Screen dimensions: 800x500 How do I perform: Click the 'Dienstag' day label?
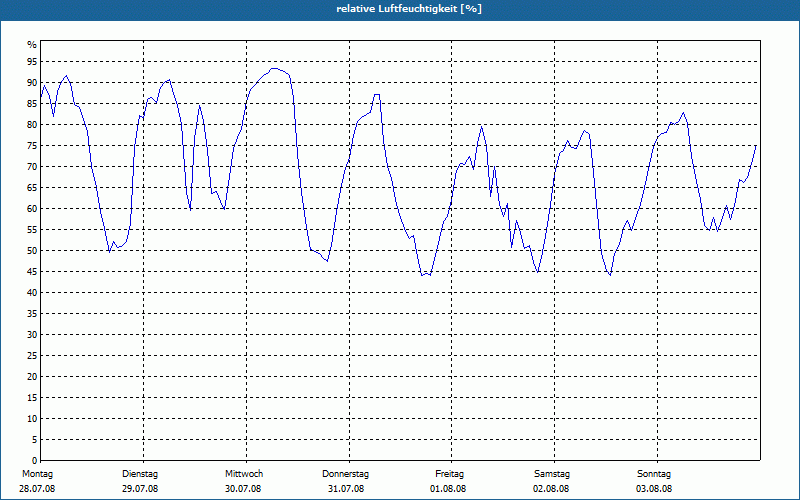[140, 474]
